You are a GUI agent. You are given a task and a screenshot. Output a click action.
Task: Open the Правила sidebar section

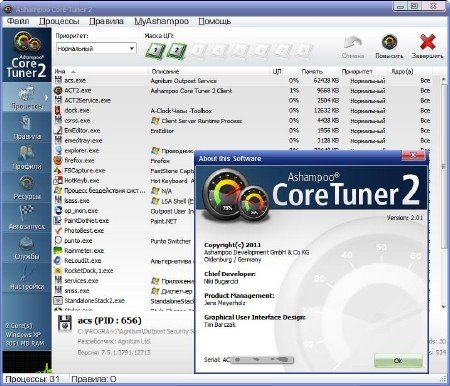[x=27, y=127]
